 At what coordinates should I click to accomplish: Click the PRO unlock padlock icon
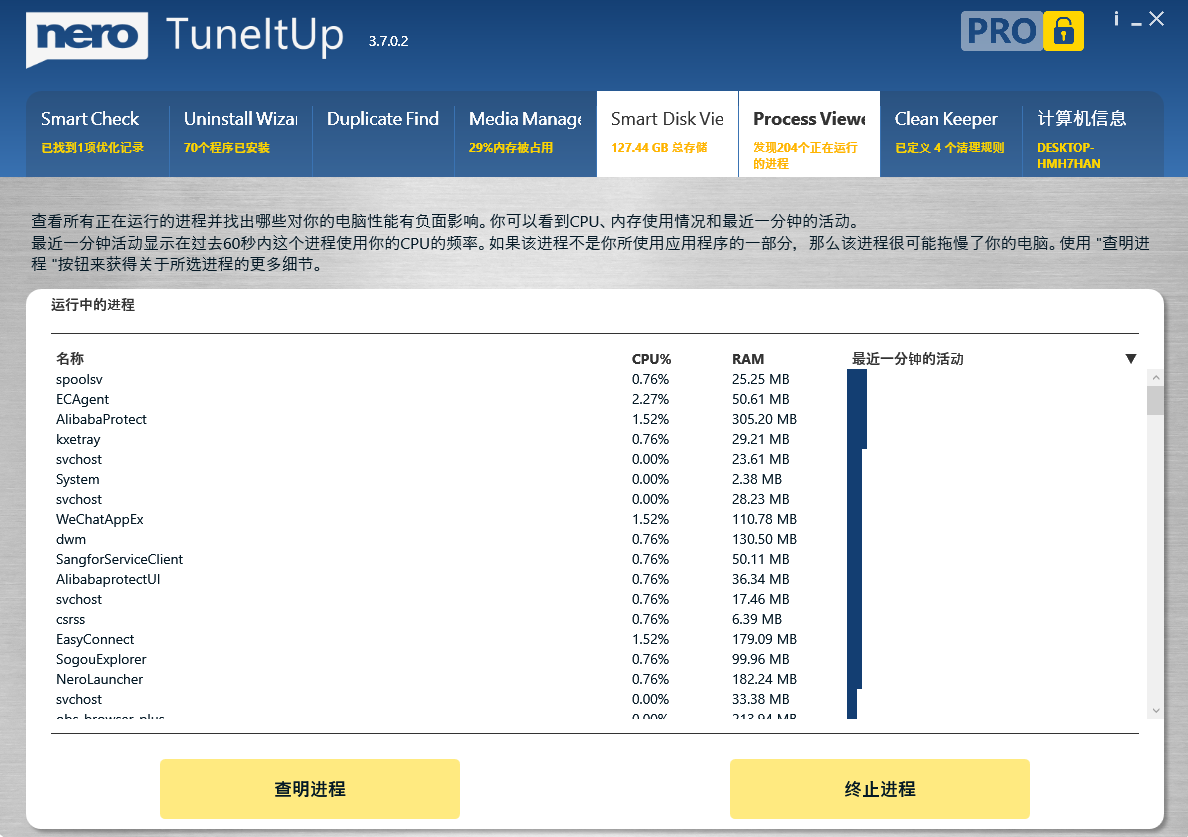coord(1063,31)
